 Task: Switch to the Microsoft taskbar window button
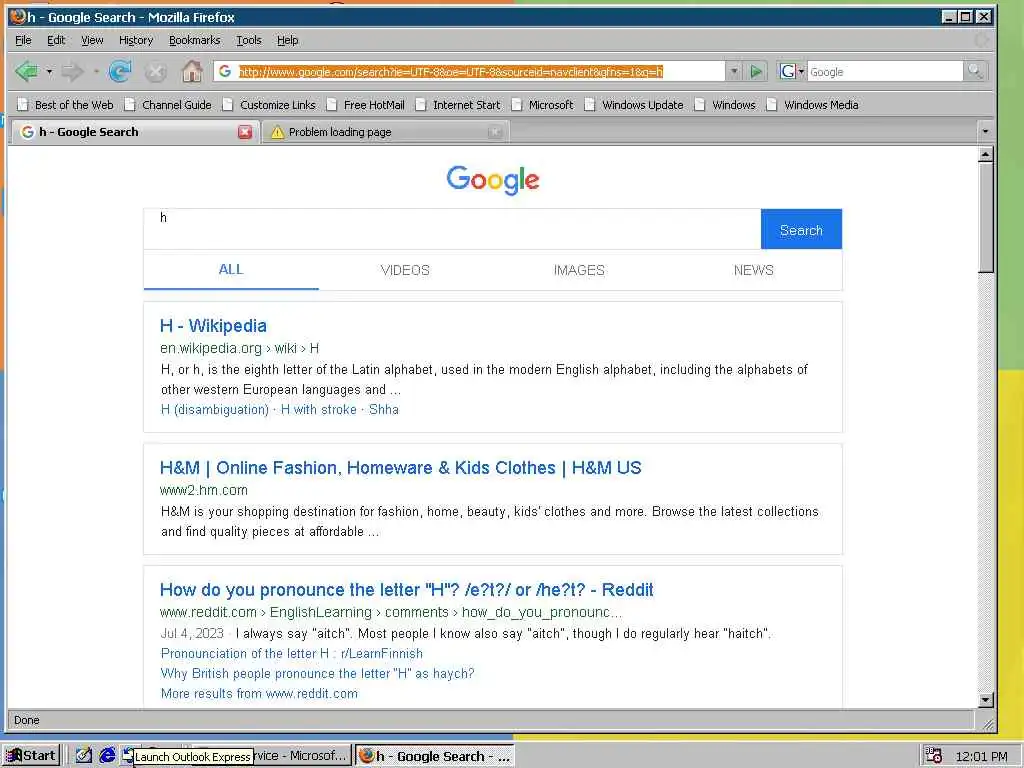point(302,756)
